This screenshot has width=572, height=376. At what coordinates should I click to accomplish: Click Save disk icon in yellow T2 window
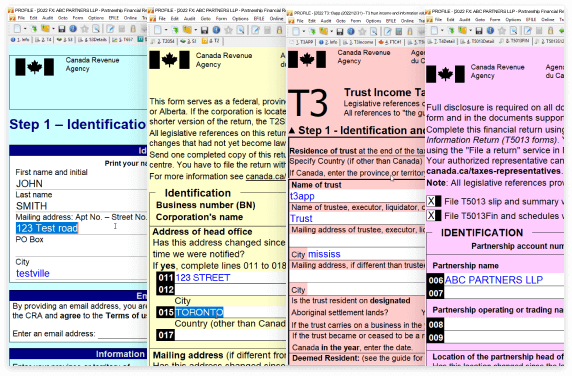205,30
